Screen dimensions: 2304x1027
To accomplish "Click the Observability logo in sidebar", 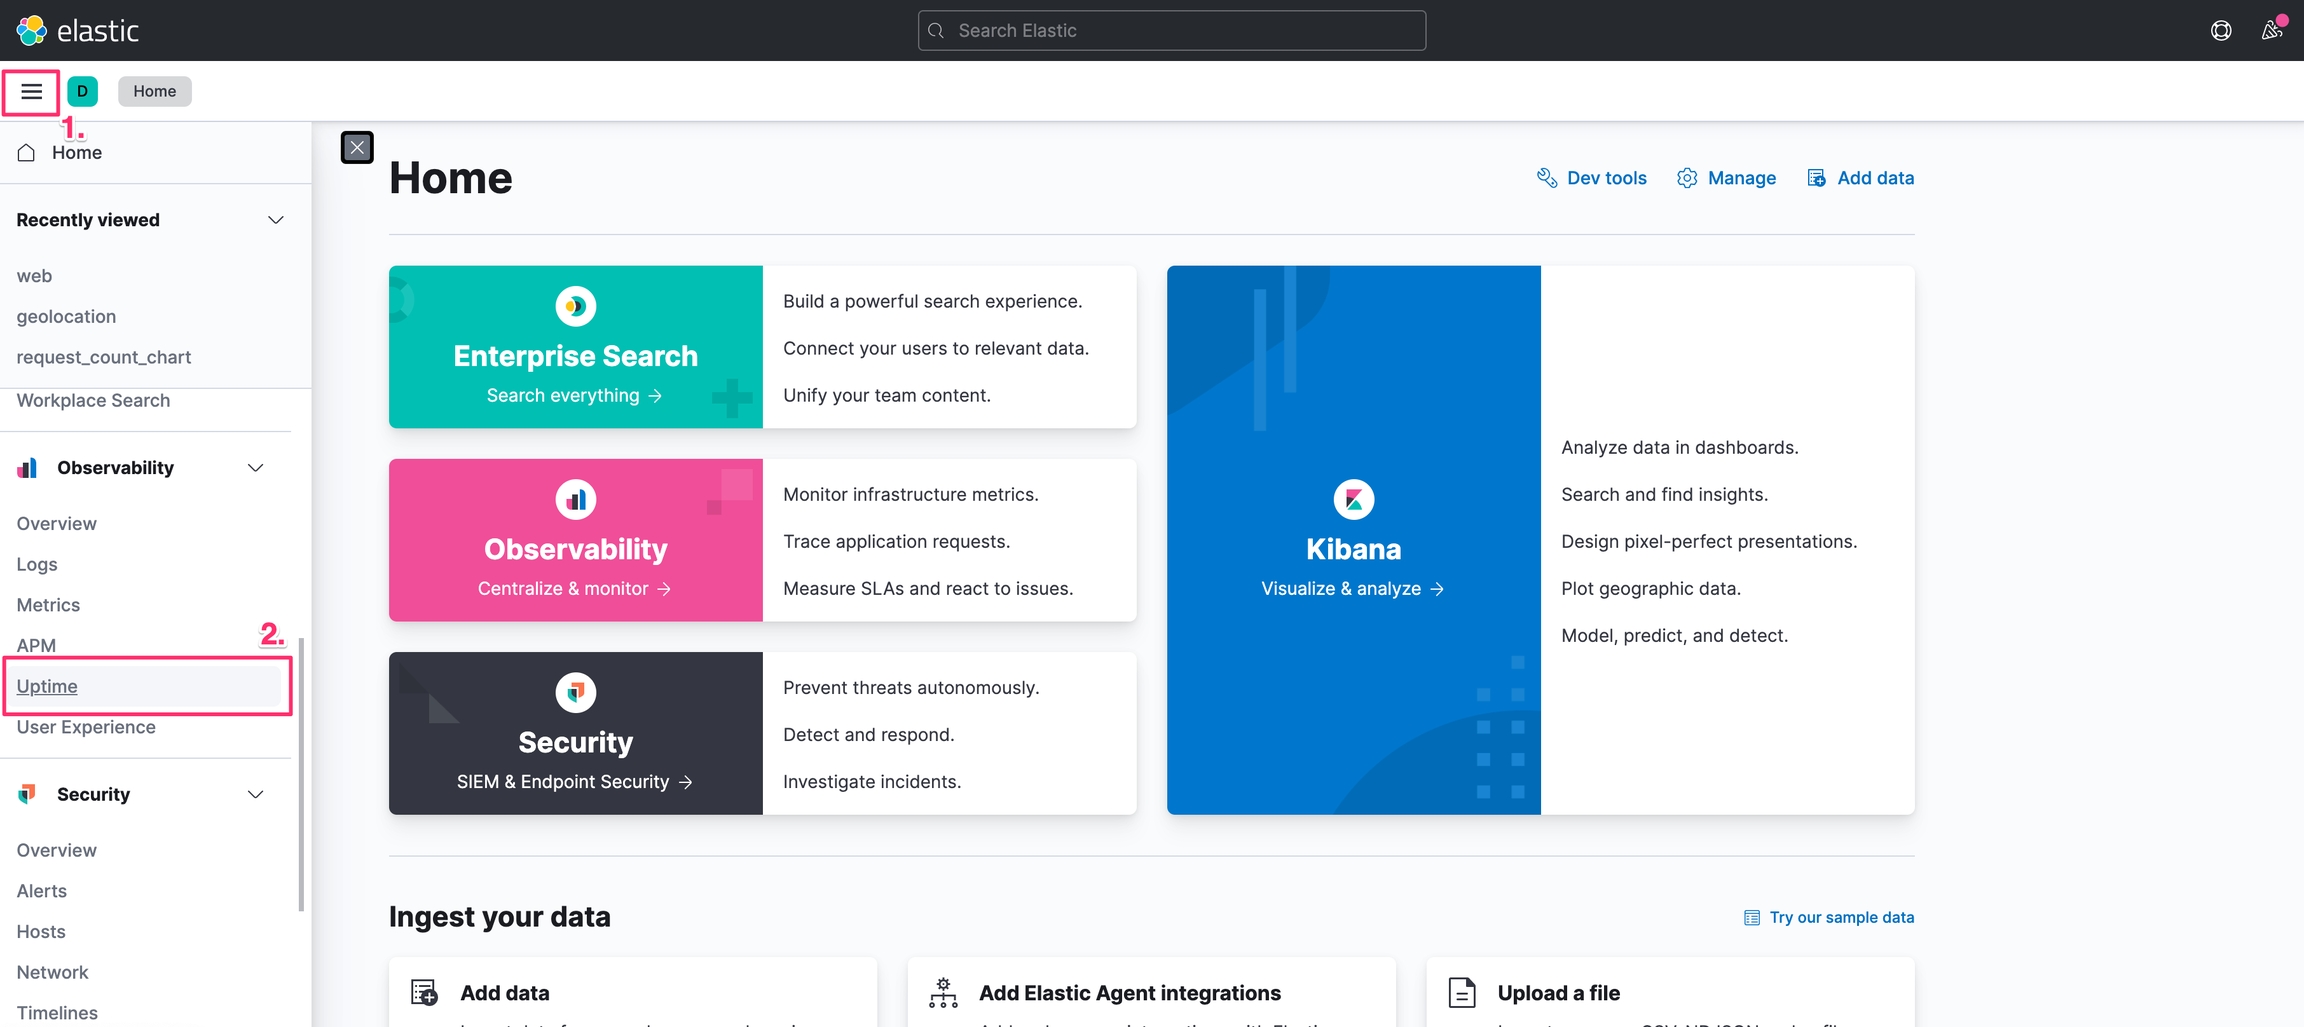I will pos(28,467).
